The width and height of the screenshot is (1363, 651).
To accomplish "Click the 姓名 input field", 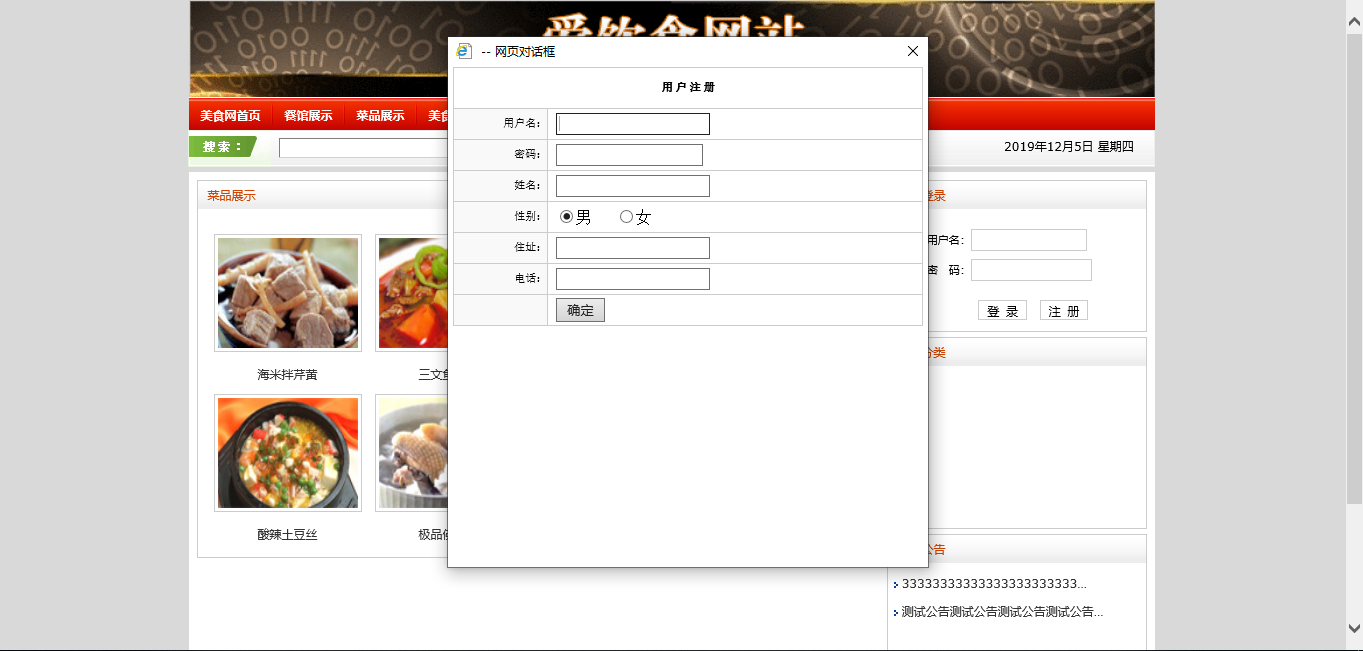I will pos(632,186).
